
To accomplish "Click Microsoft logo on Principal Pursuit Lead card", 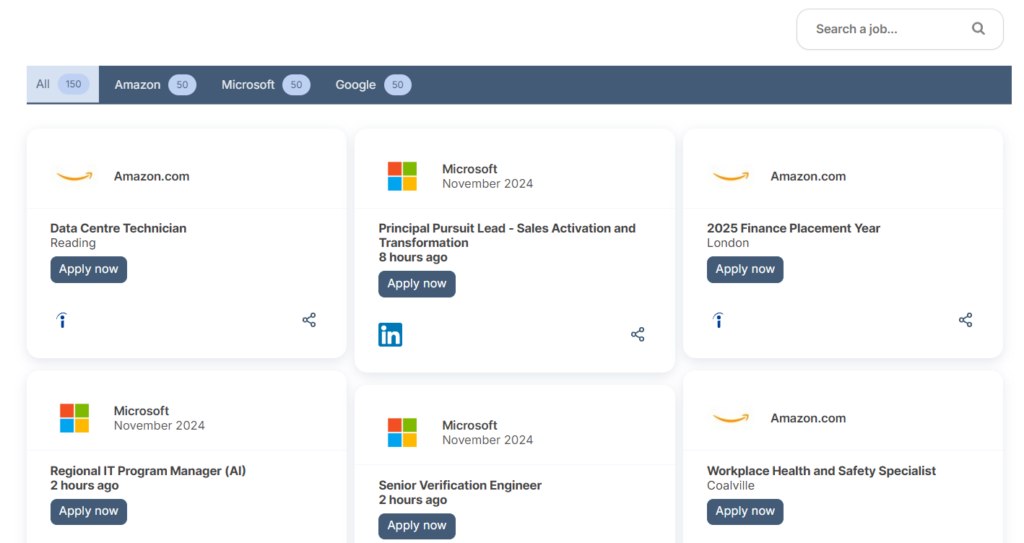I will click(402, 176).
